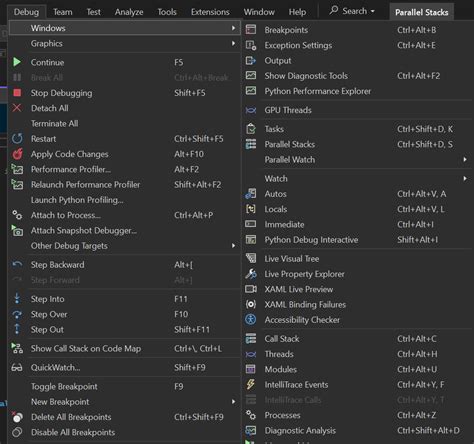
Task: Click the Restart circular arrow icon
Action: (x=17, y=138)
